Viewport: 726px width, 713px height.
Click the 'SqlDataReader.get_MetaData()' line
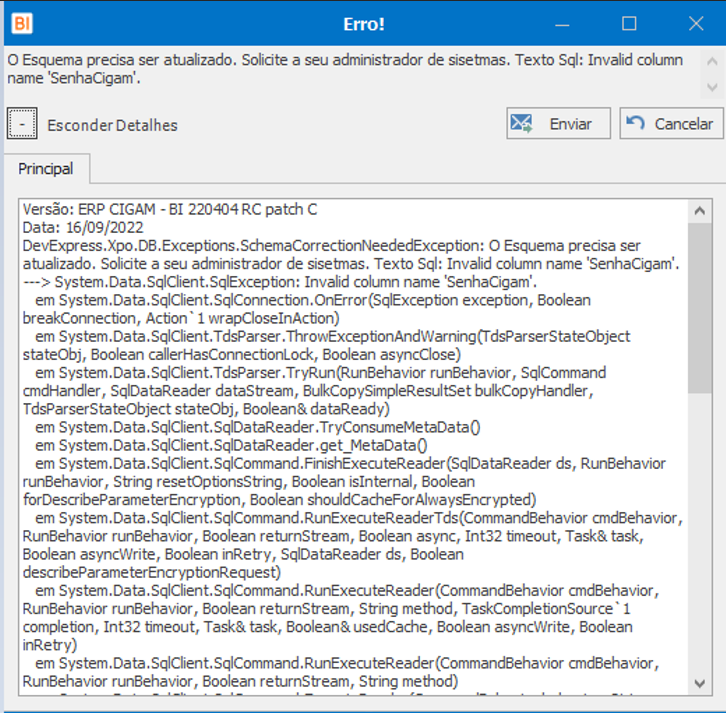pos(231,445)
